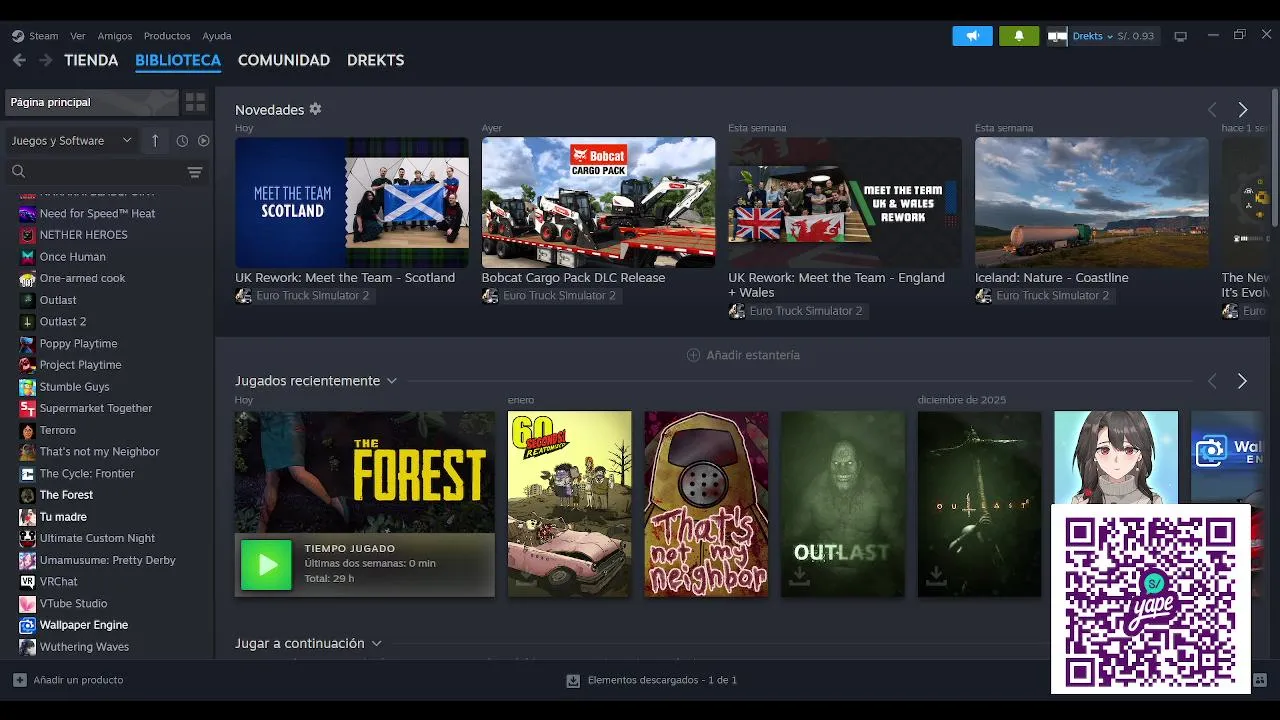The height and width of the screenshot is (720, 1280).
Task: Switch to the BIBLIOTECA tab
Action: 178,60
